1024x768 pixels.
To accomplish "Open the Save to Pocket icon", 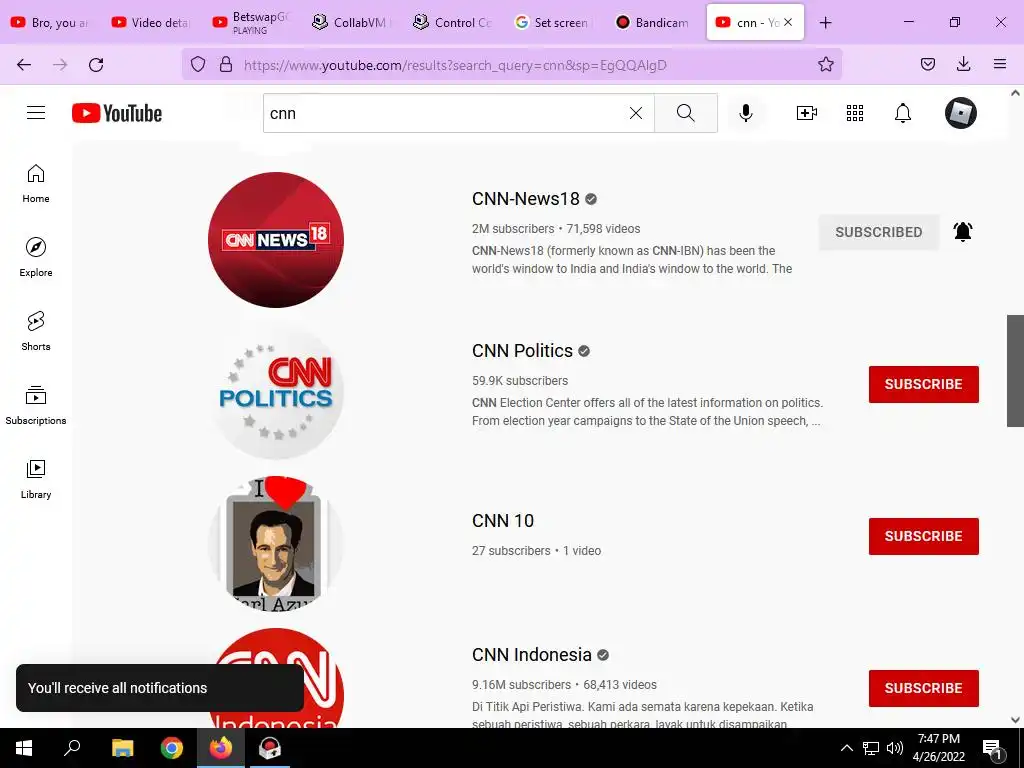I will pyautogui.click(x=927, y=64).
